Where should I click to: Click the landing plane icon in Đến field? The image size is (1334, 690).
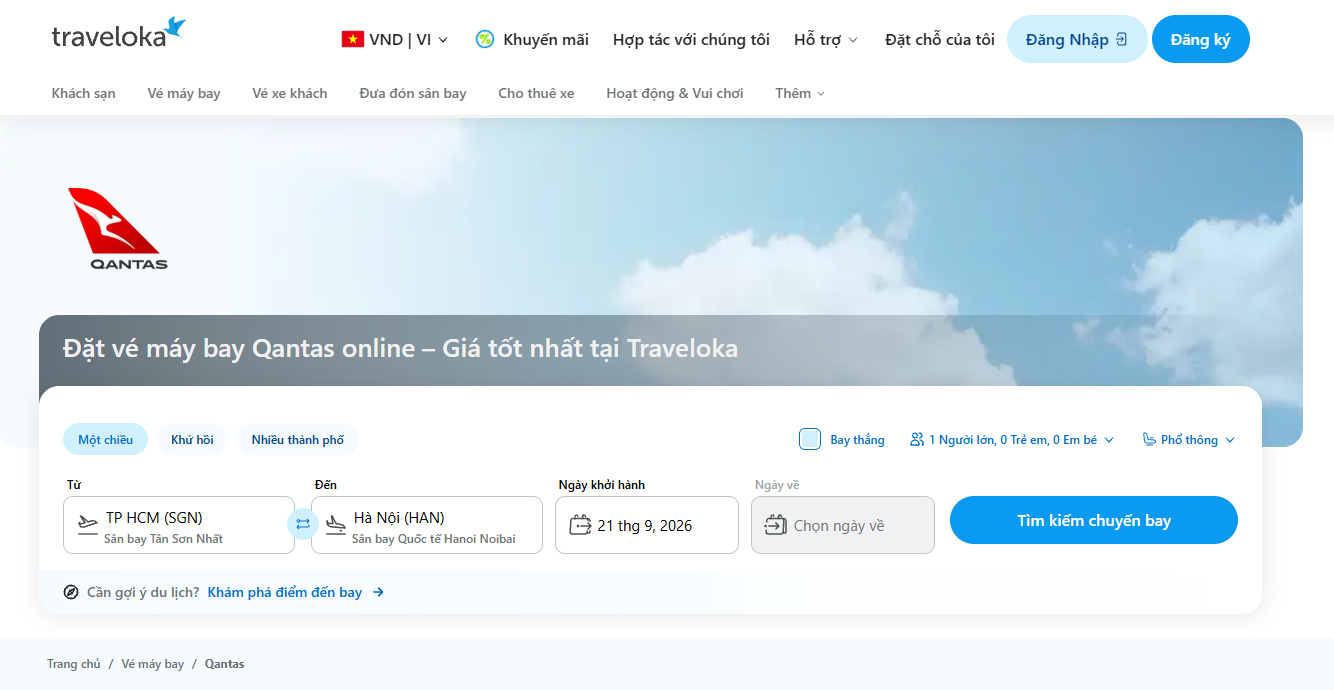(336, 524)
